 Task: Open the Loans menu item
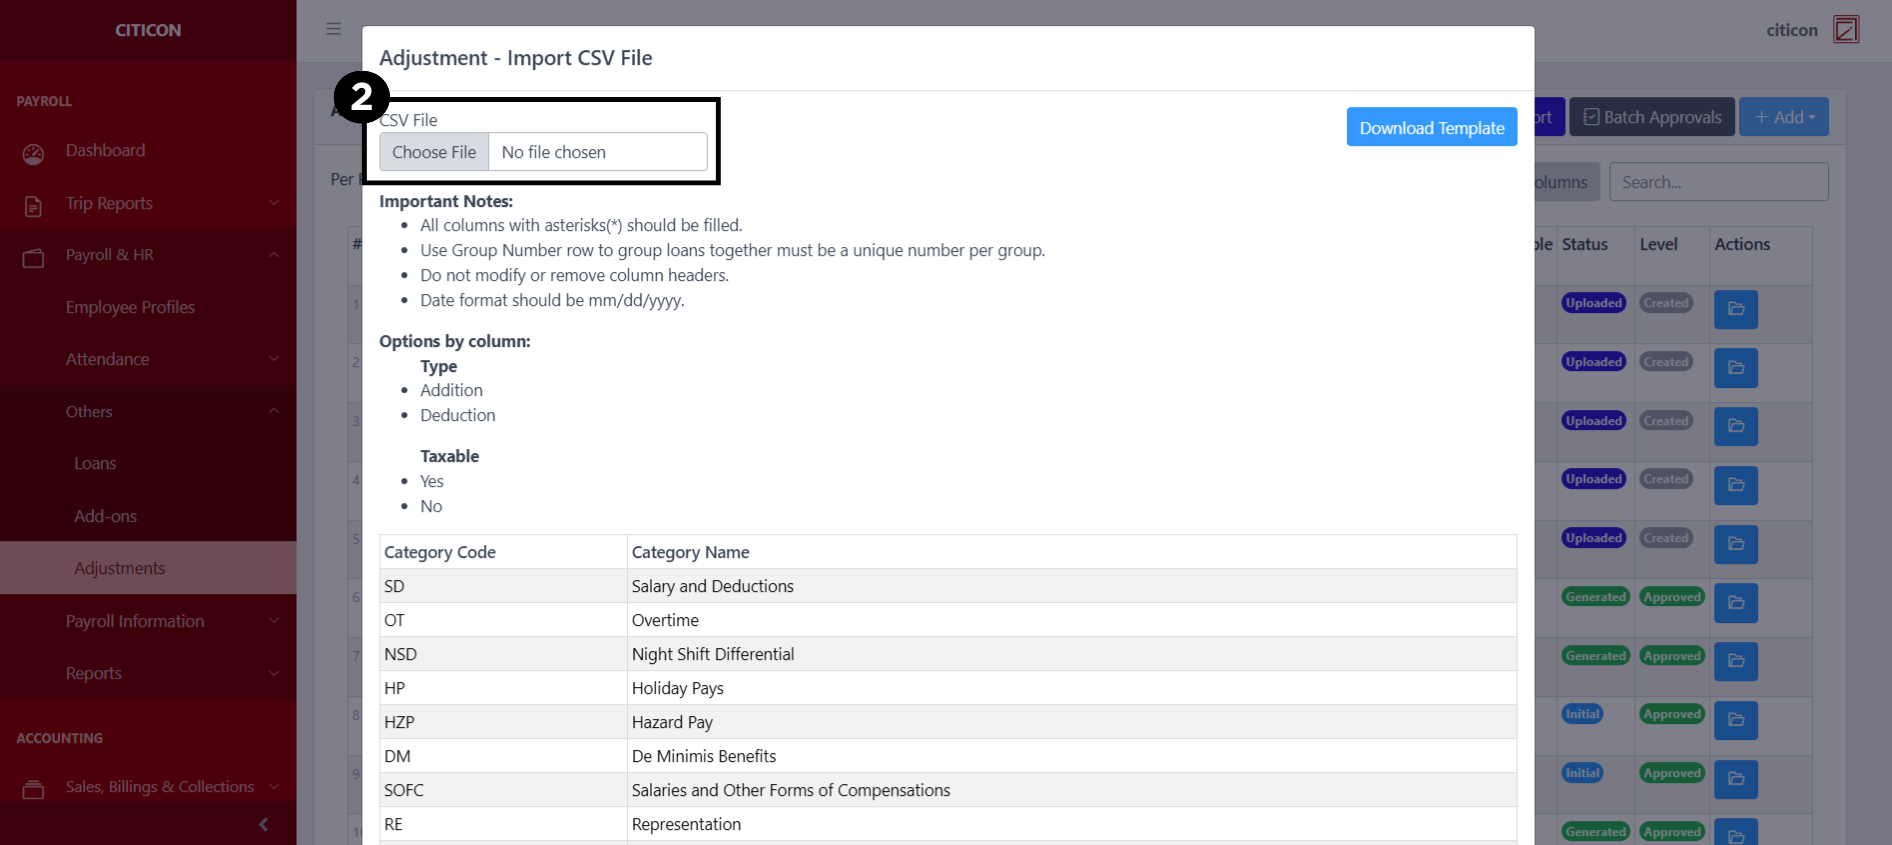pos(95,463)
